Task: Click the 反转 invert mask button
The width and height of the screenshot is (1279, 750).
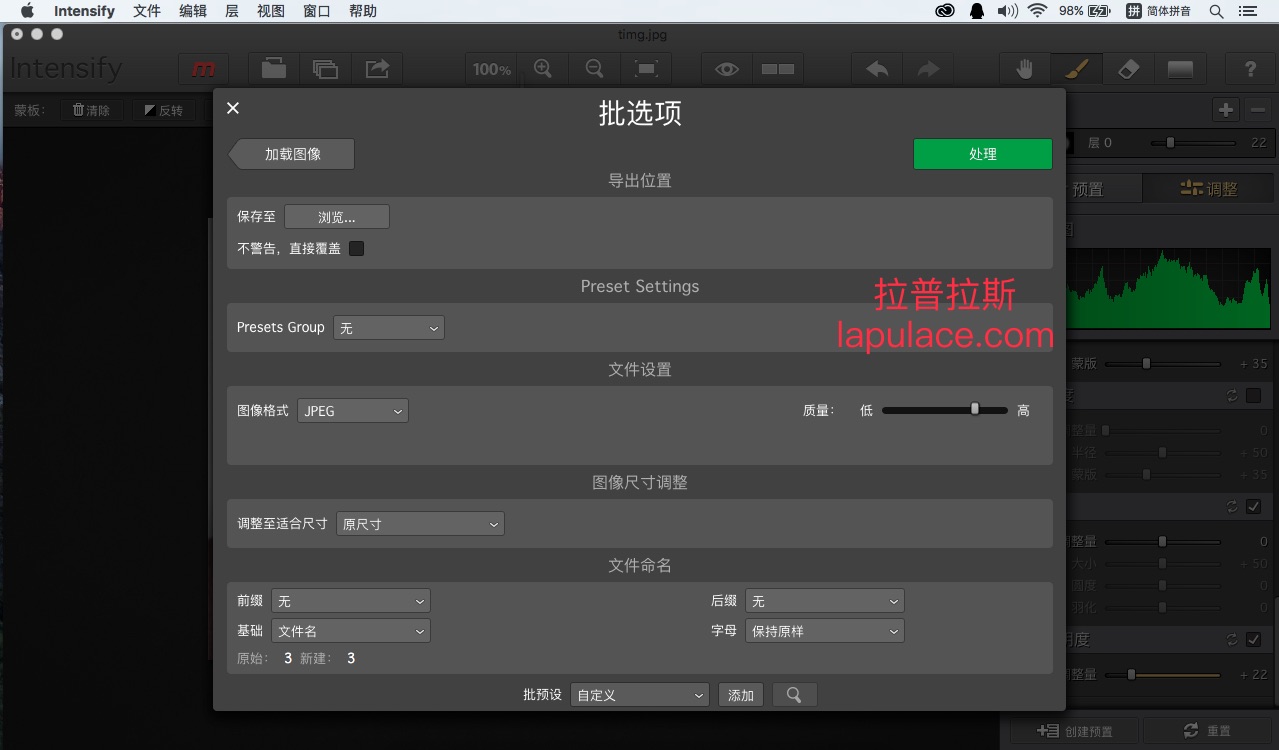Action: pos(164,110)
